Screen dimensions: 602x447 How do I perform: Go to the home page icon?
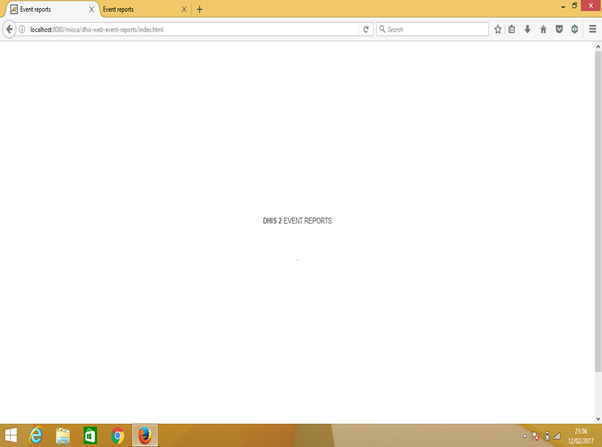[543, 29]
